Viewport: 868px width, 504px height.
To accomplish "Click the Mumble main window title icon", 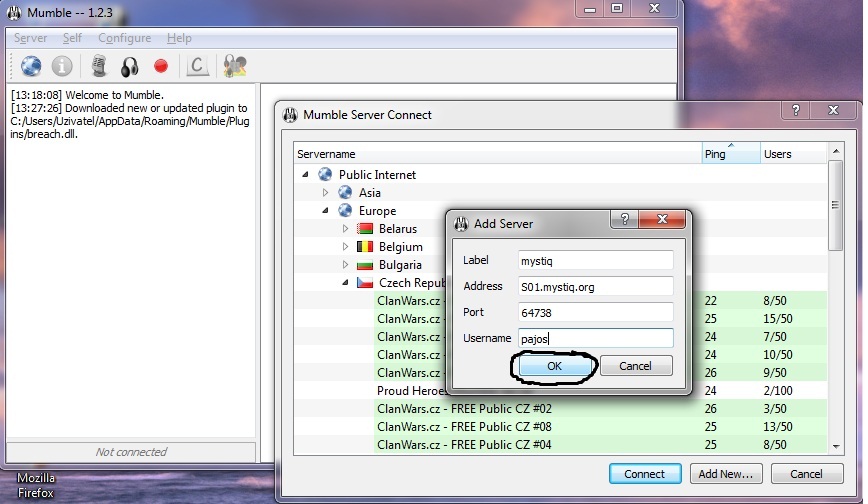I will tap(14, 12).
